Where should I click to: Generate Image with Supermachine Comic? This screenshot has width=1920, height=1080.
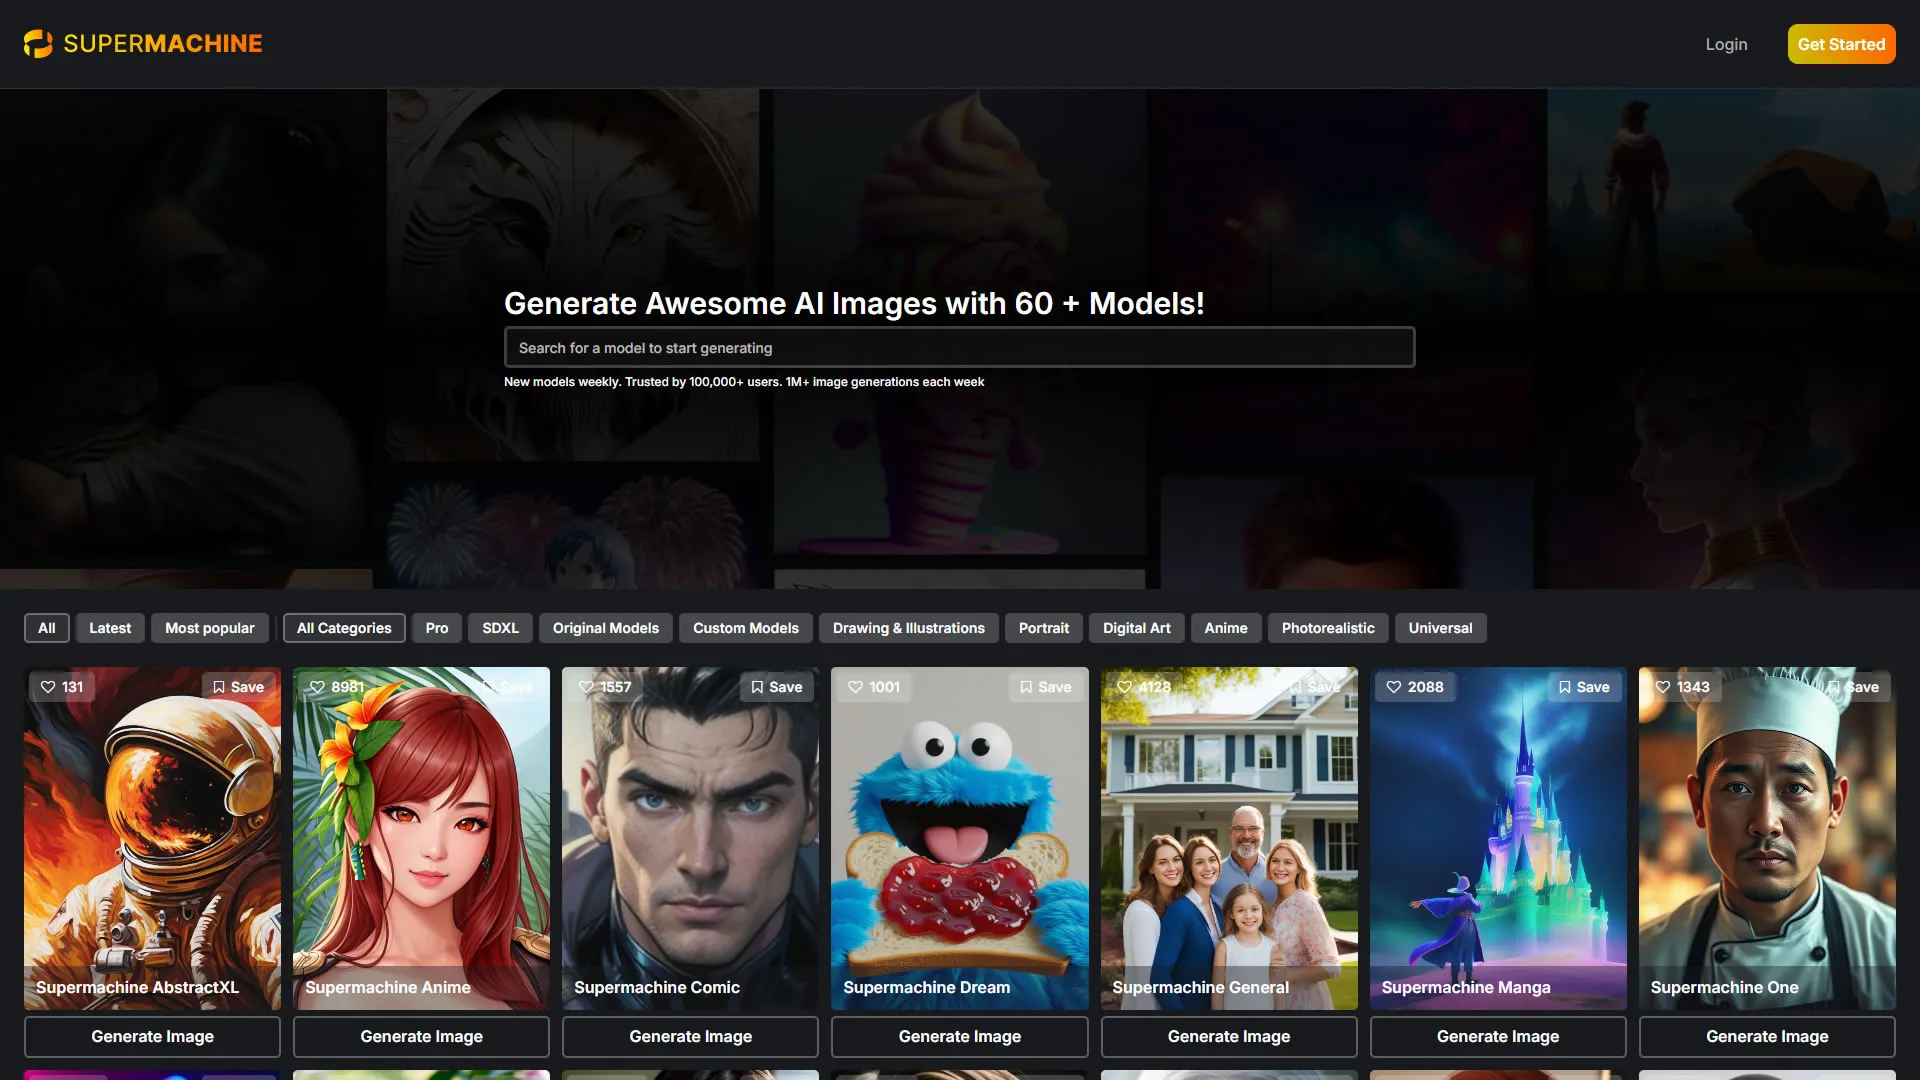click(690, 1037)
